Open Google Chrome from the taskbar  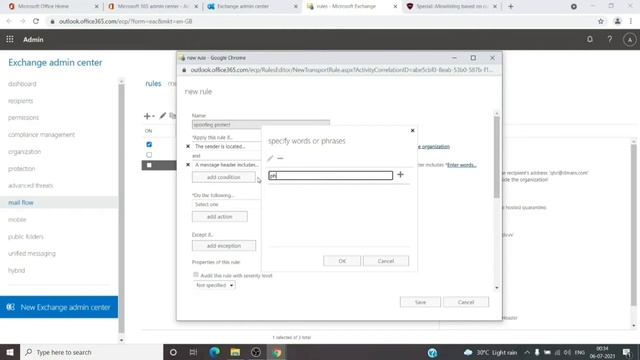(x=277, y=352)
